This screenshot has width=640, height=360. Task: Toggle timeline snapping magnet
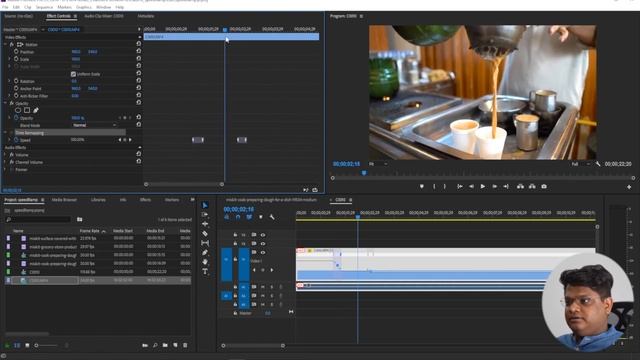click(x=238, y=217)
